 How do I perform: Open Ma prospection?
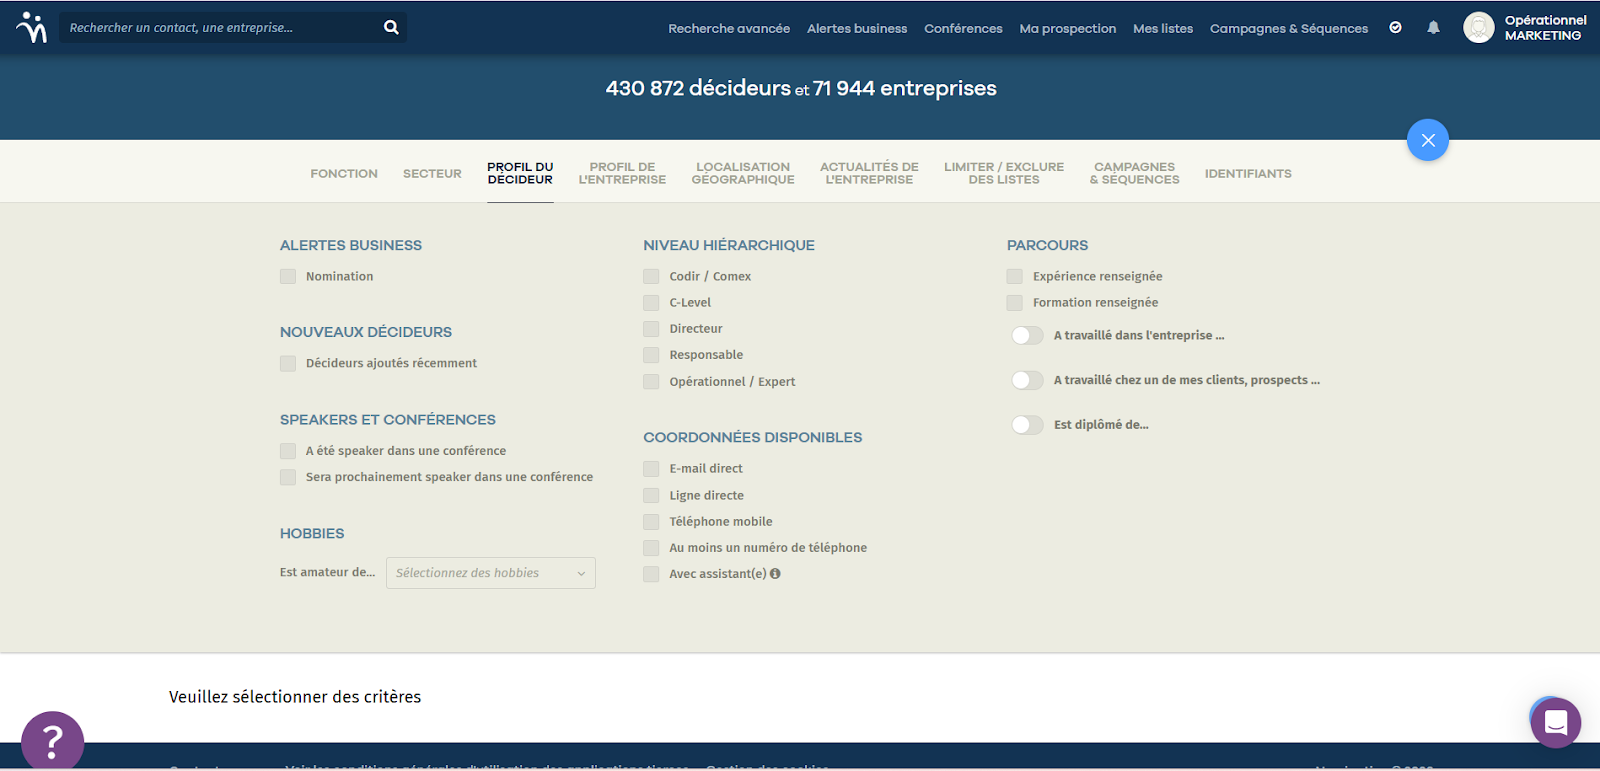[1068, 29]
